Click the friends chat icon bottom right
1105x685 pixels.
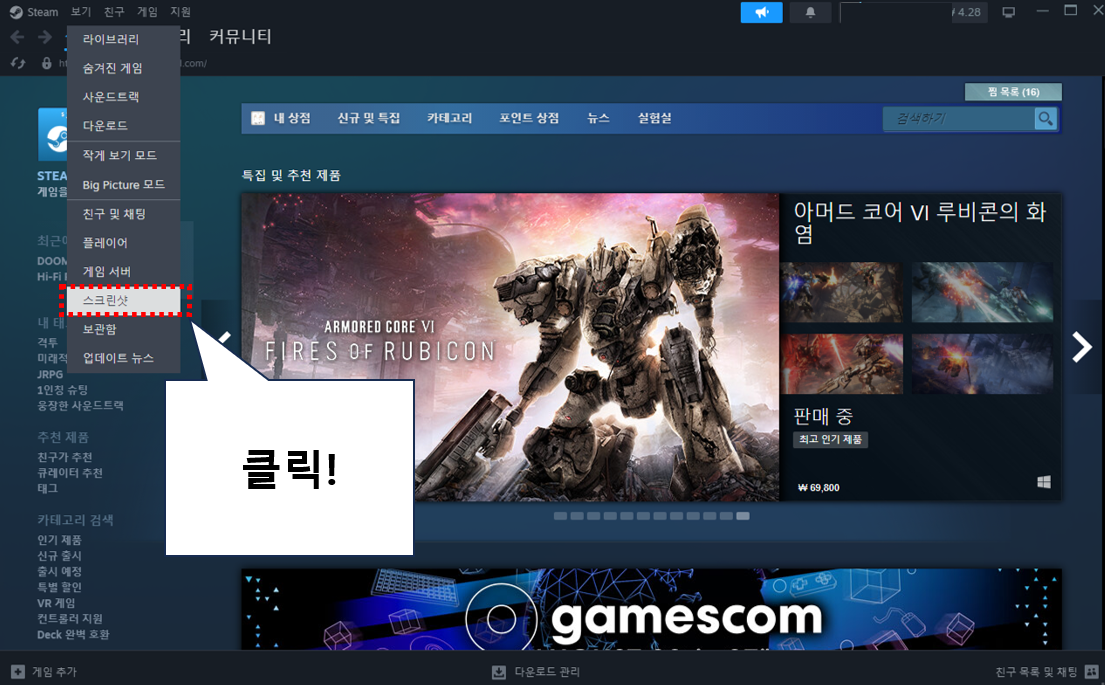click(x=1092, y=672)
